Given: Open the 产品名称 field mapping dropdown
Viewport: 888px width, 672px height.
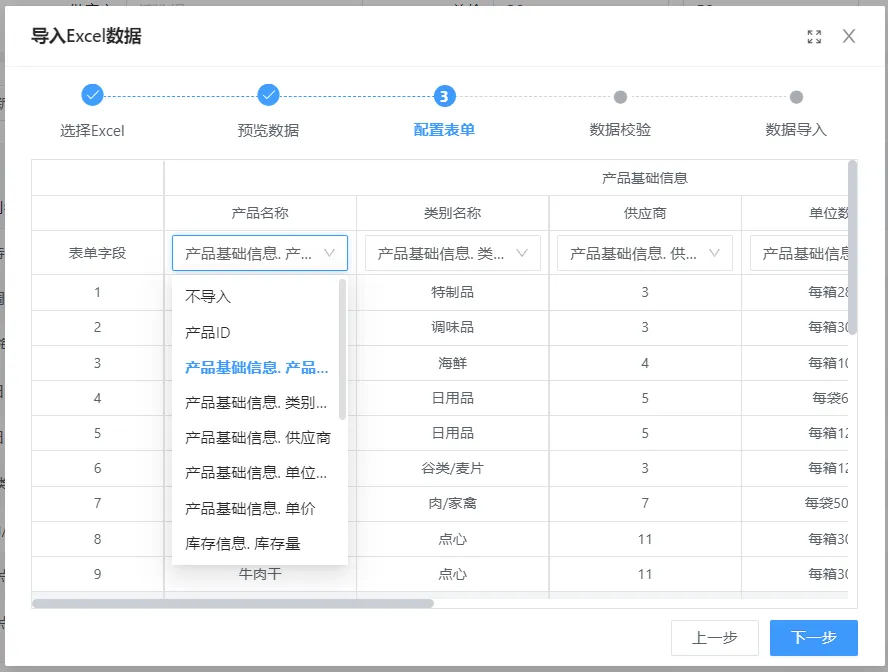Looking at the screenshot, I should pos(260,253).
